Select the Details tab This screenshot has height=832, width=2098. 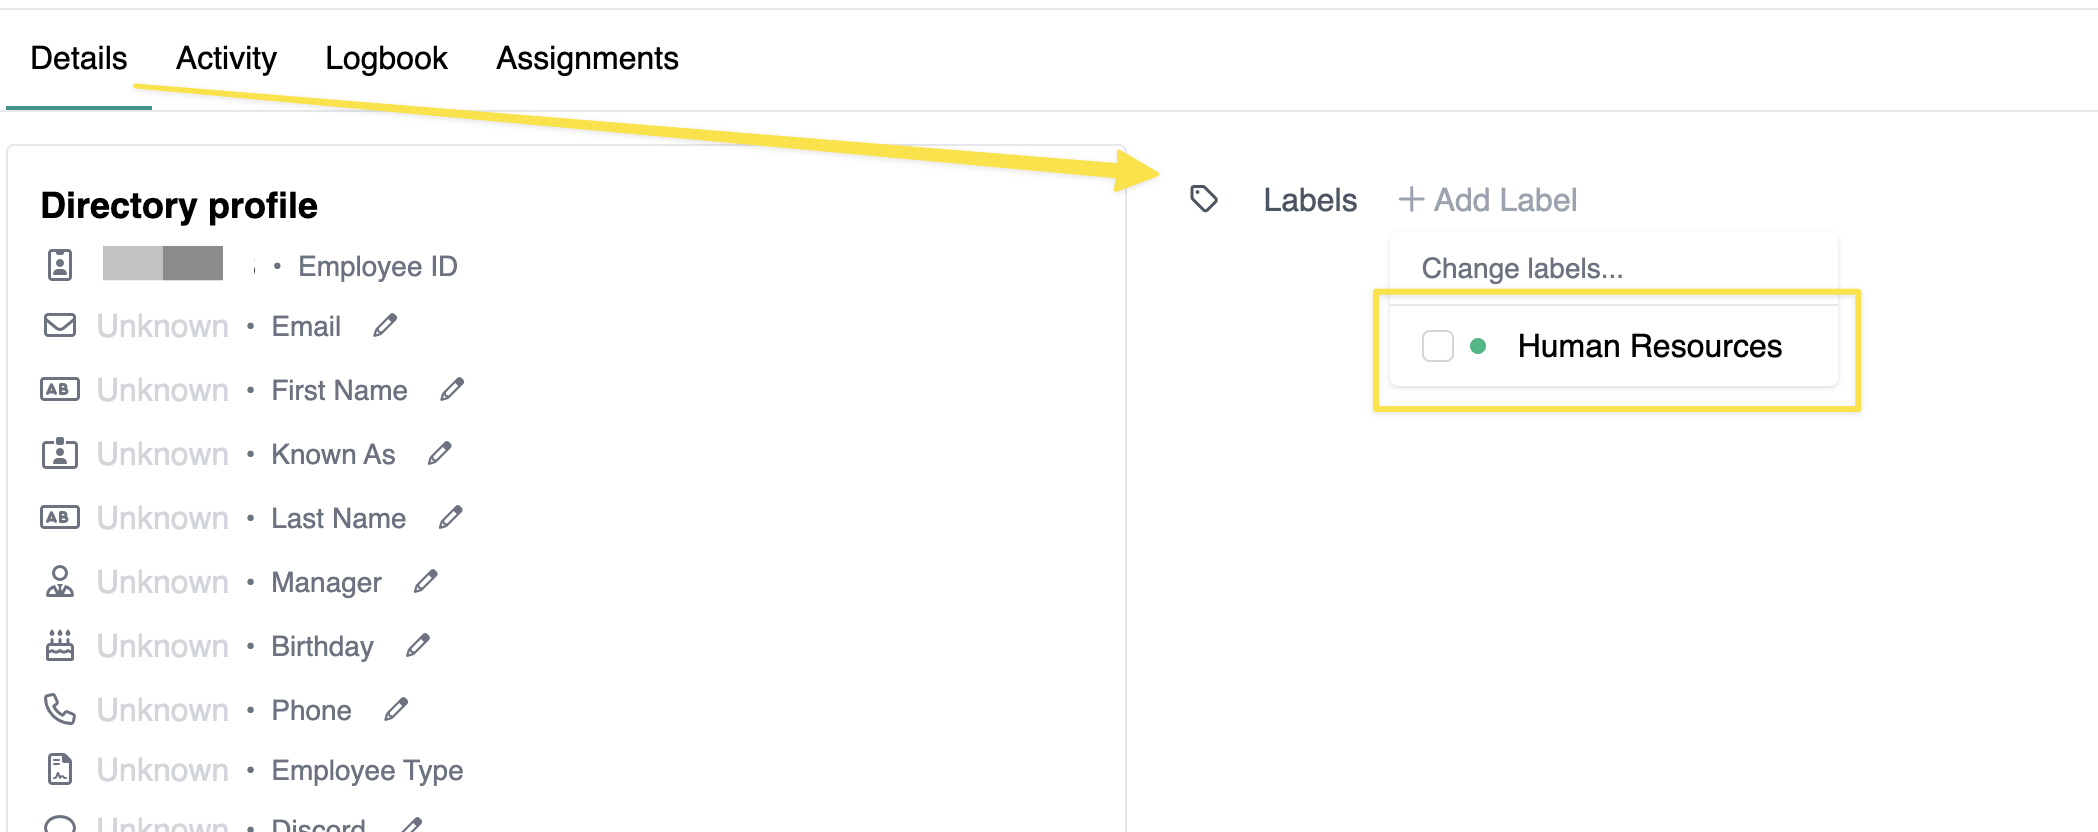[x=79, y=58]
